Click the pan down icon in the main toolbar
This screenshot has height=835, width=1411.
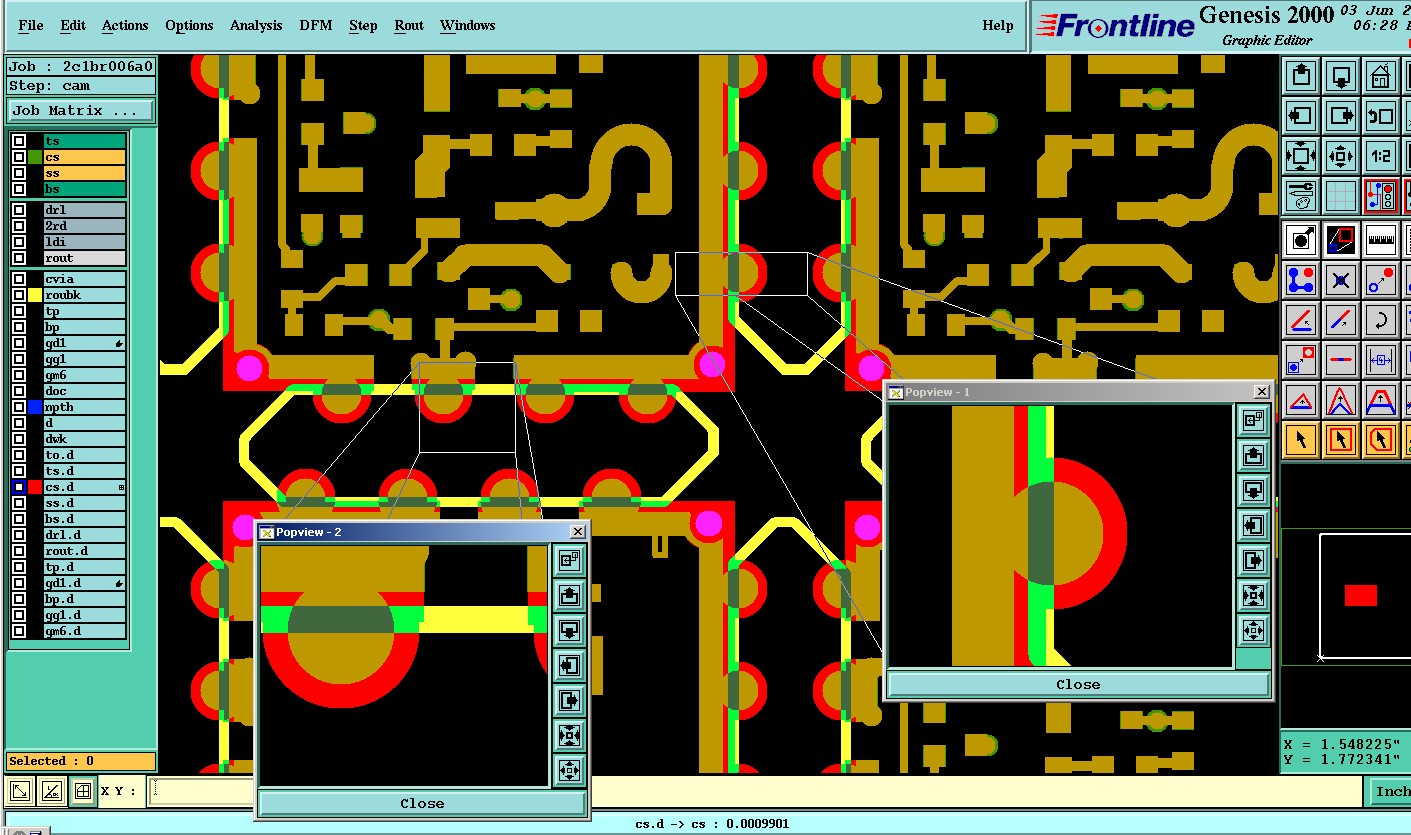tap(1340, 75)
